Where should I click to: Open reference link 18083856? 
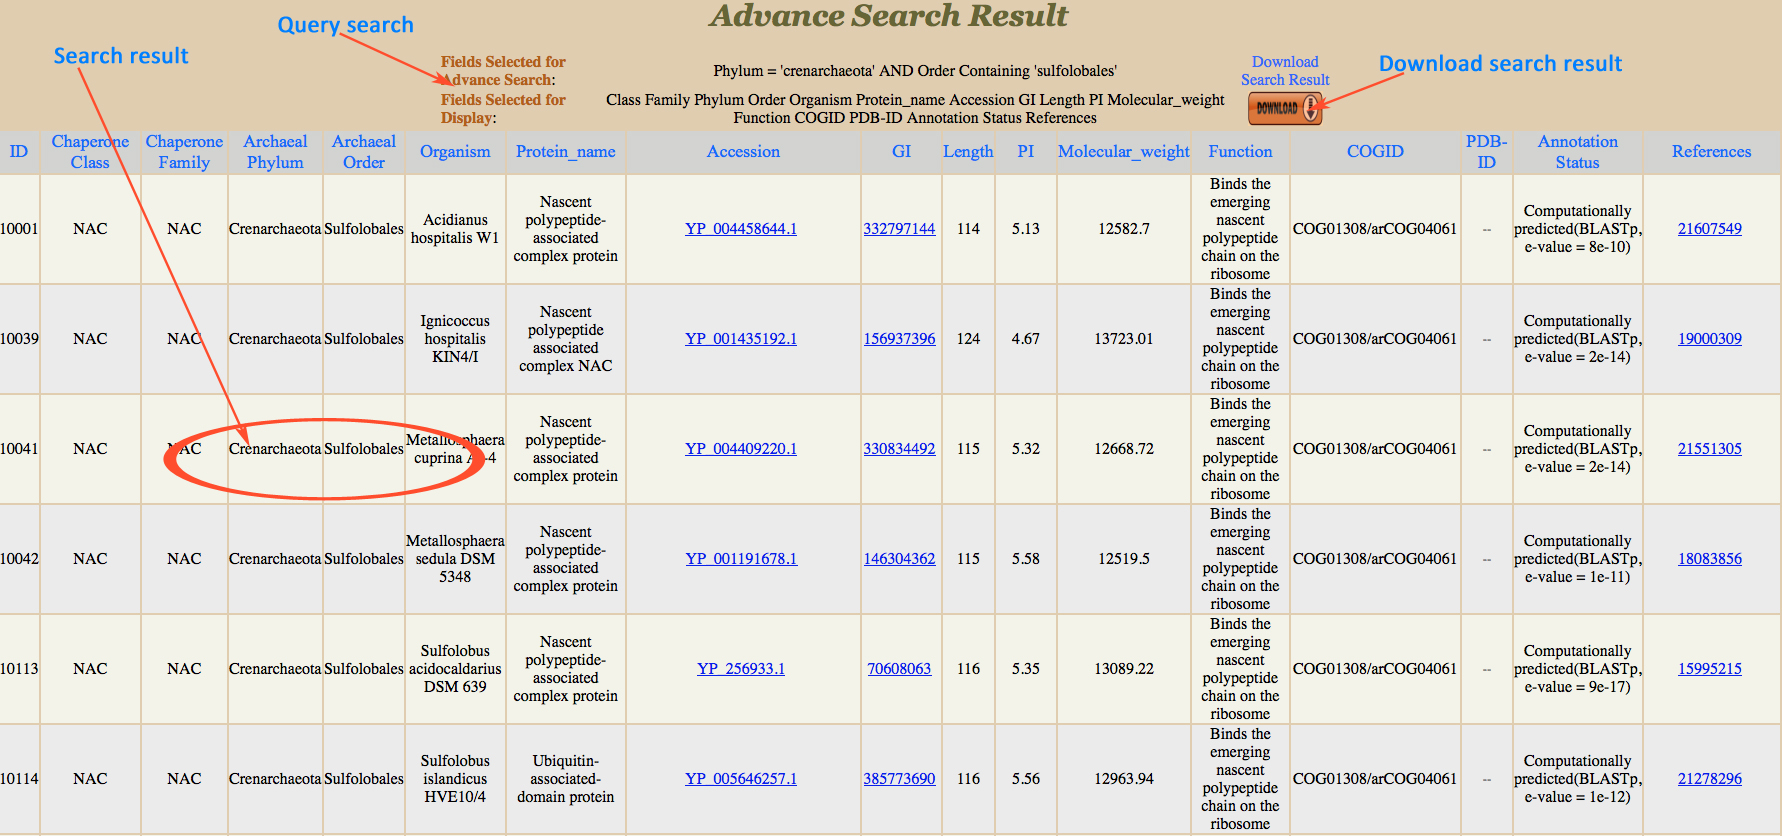point(1710,559)
